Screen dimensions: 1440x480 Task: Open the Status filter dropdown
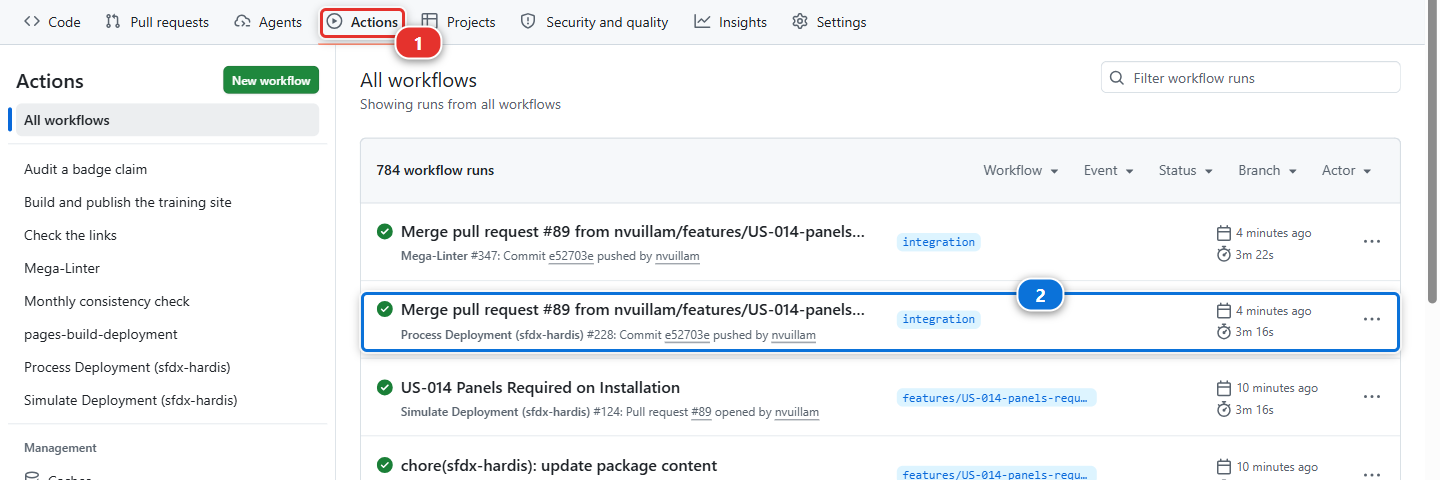coord(1186,171)
